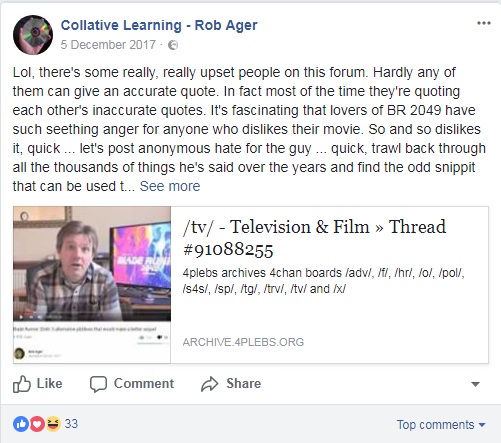The height and width of the screenshot is (443, 501).
Task: Click the 33 reactions count
Action: pos(71,424)
